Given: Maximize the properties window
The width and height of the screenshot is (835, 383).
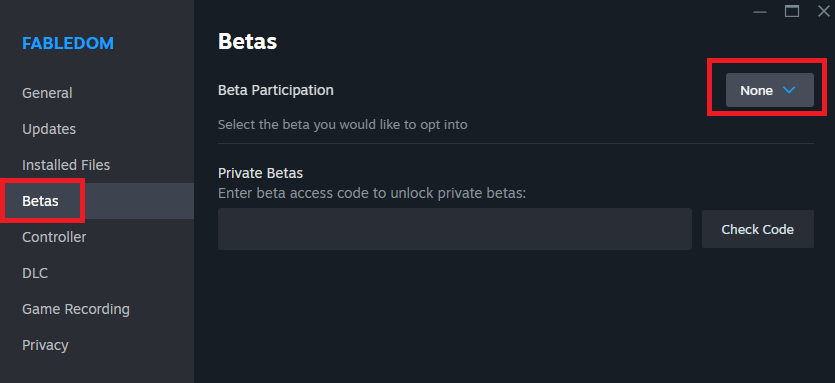Looking at the screenshot, I should [x=791, y=11].
